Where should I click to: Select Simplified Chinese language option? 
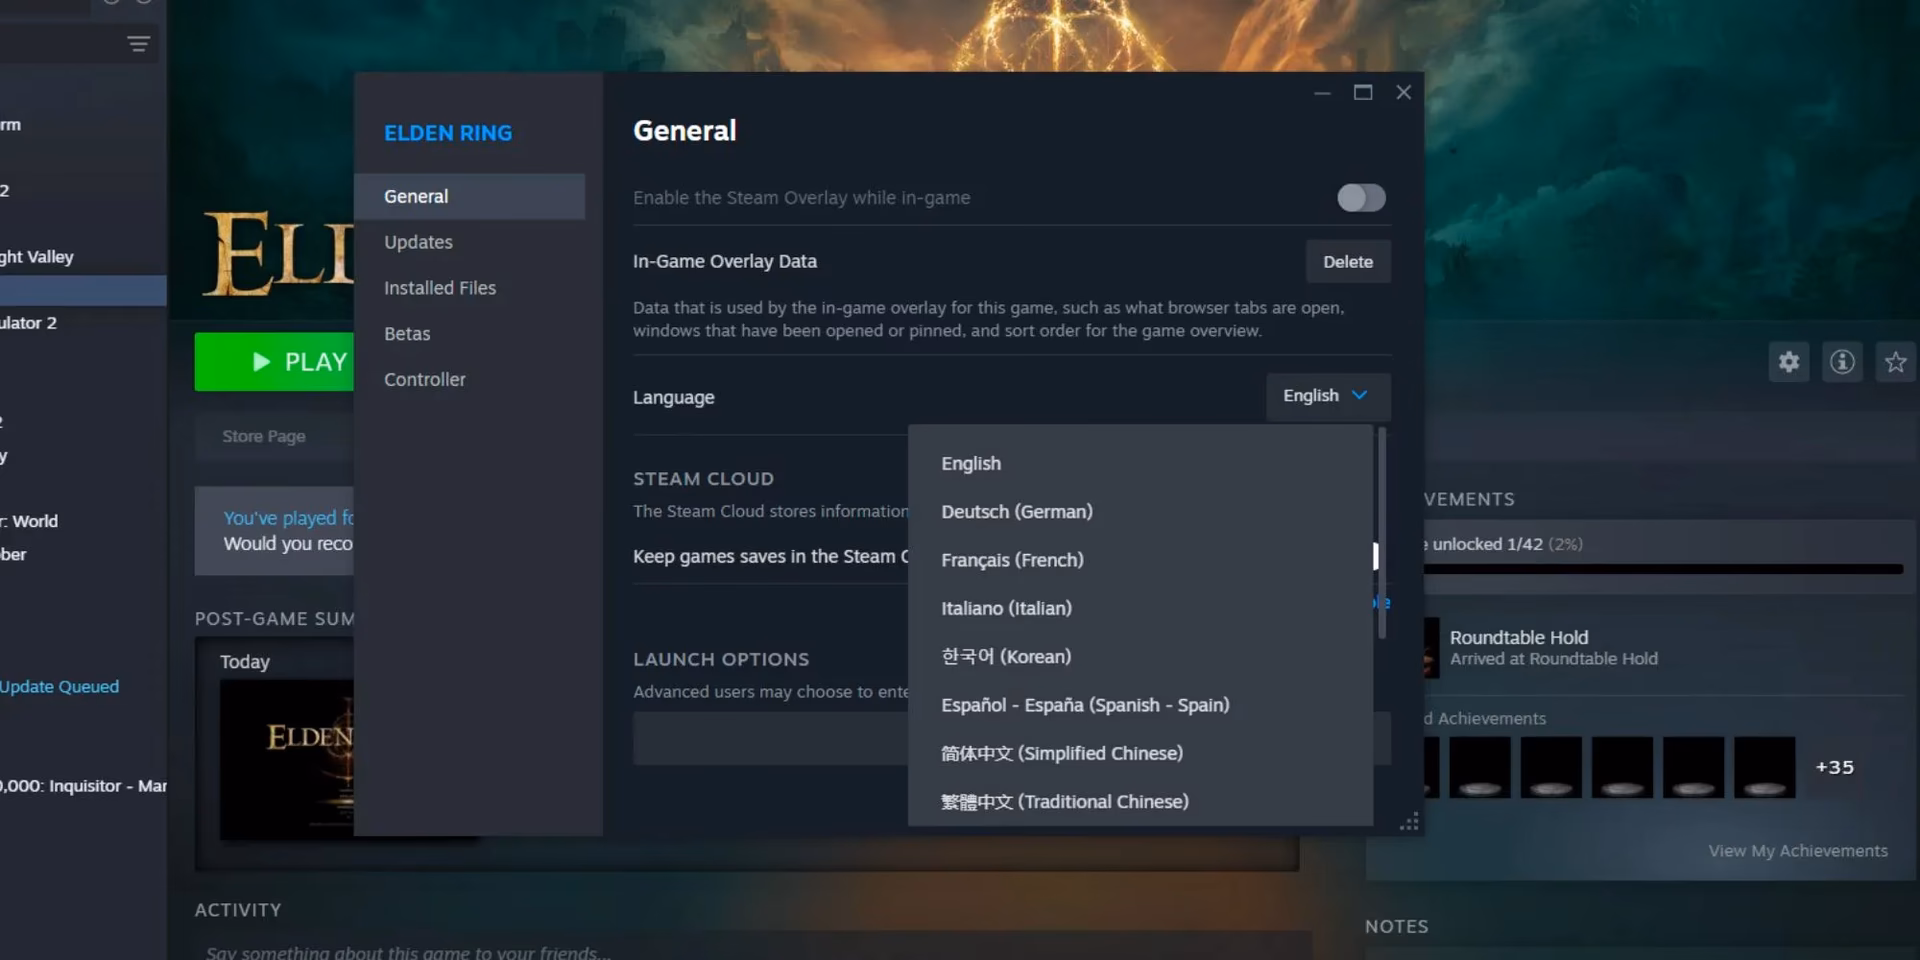1140,753
